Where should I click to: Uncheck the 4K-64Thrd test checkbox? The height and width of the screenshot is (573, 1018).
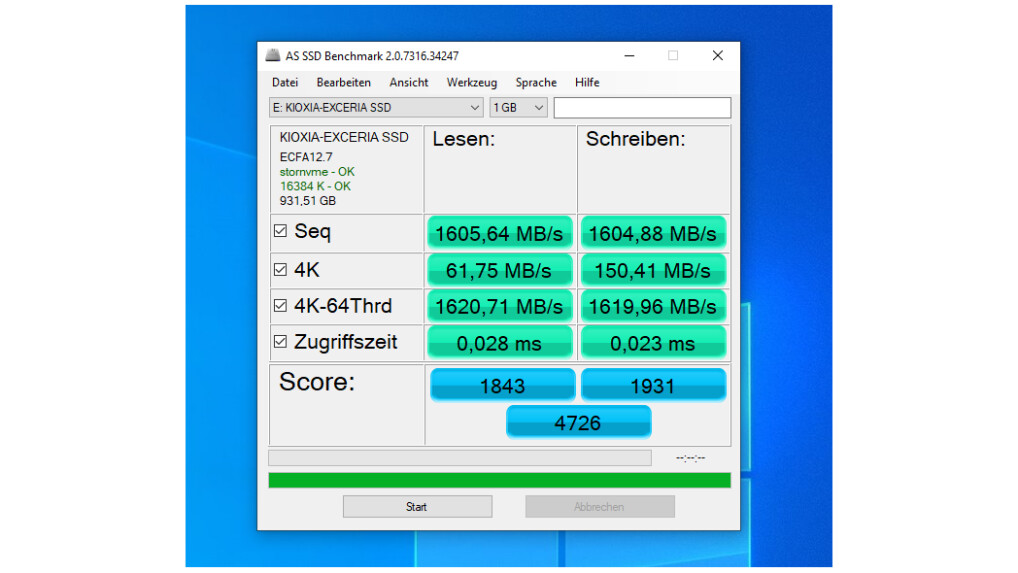[x=280, y=306]
